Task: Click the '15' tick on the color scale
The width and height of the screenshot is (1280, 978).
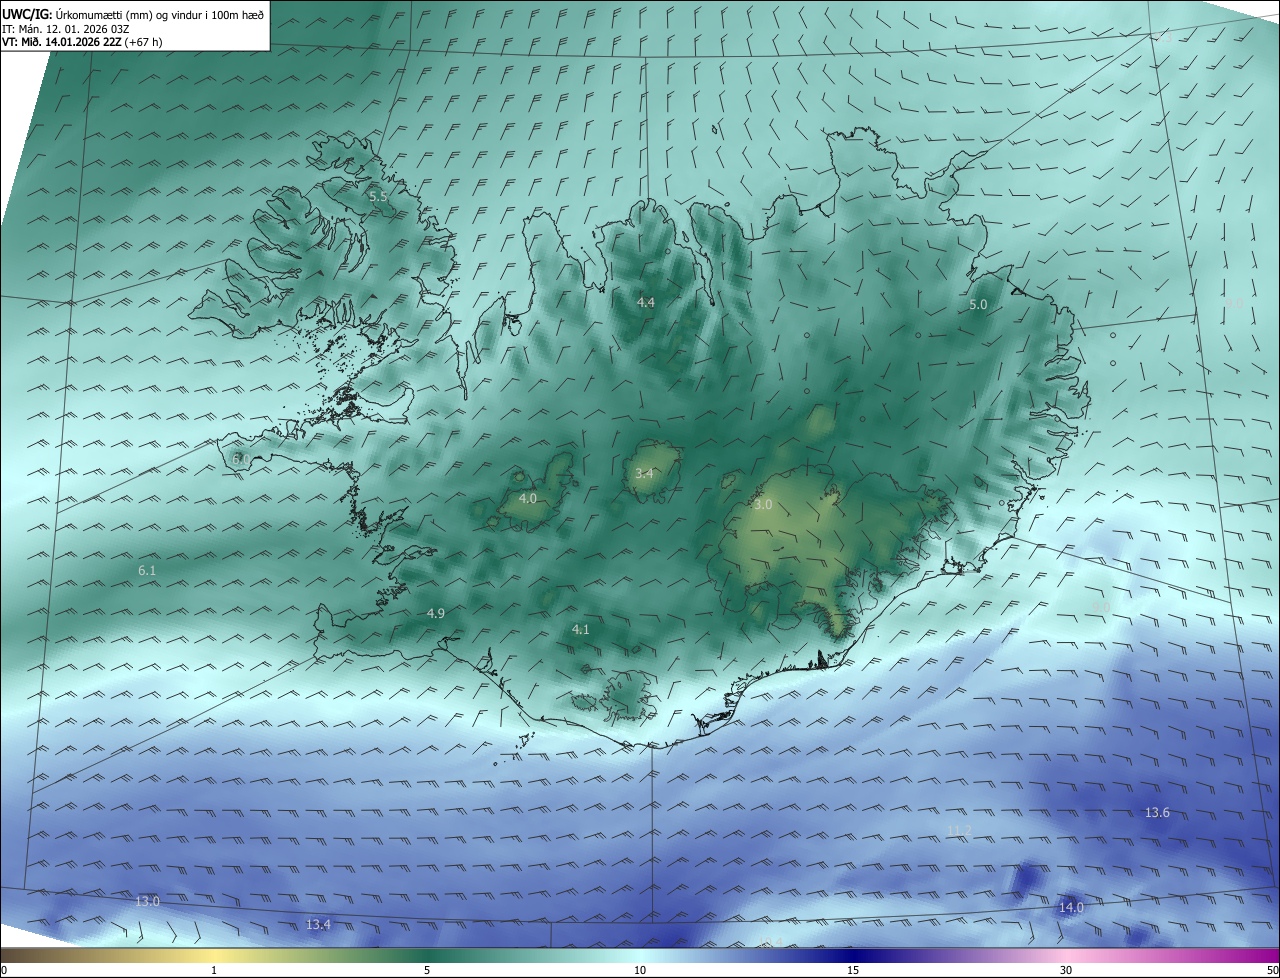Action: point(853,970)
